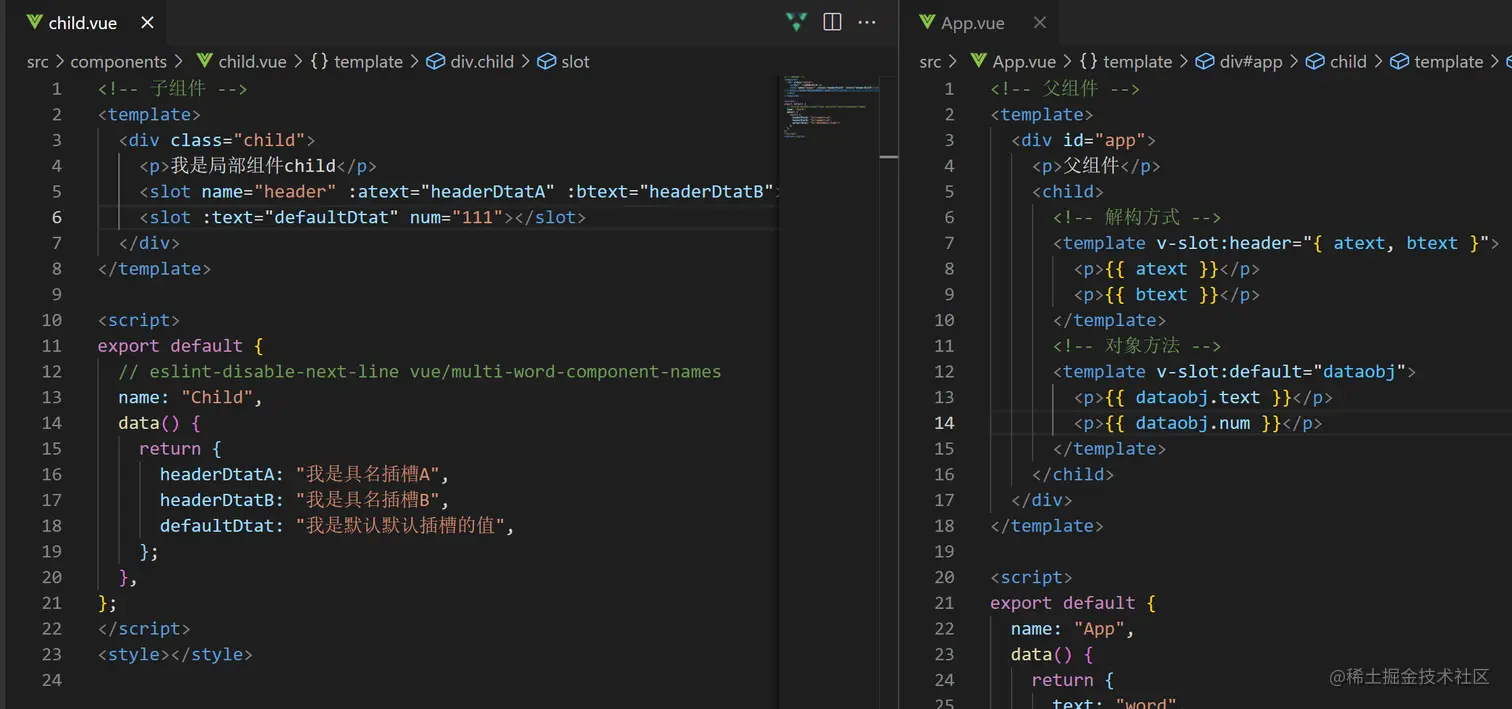Click the cube icon beside child breadcrumb
Image resolution: width=1512 pixels, height=709 pixels.
pyautogui.click(x=1315, y=62)
